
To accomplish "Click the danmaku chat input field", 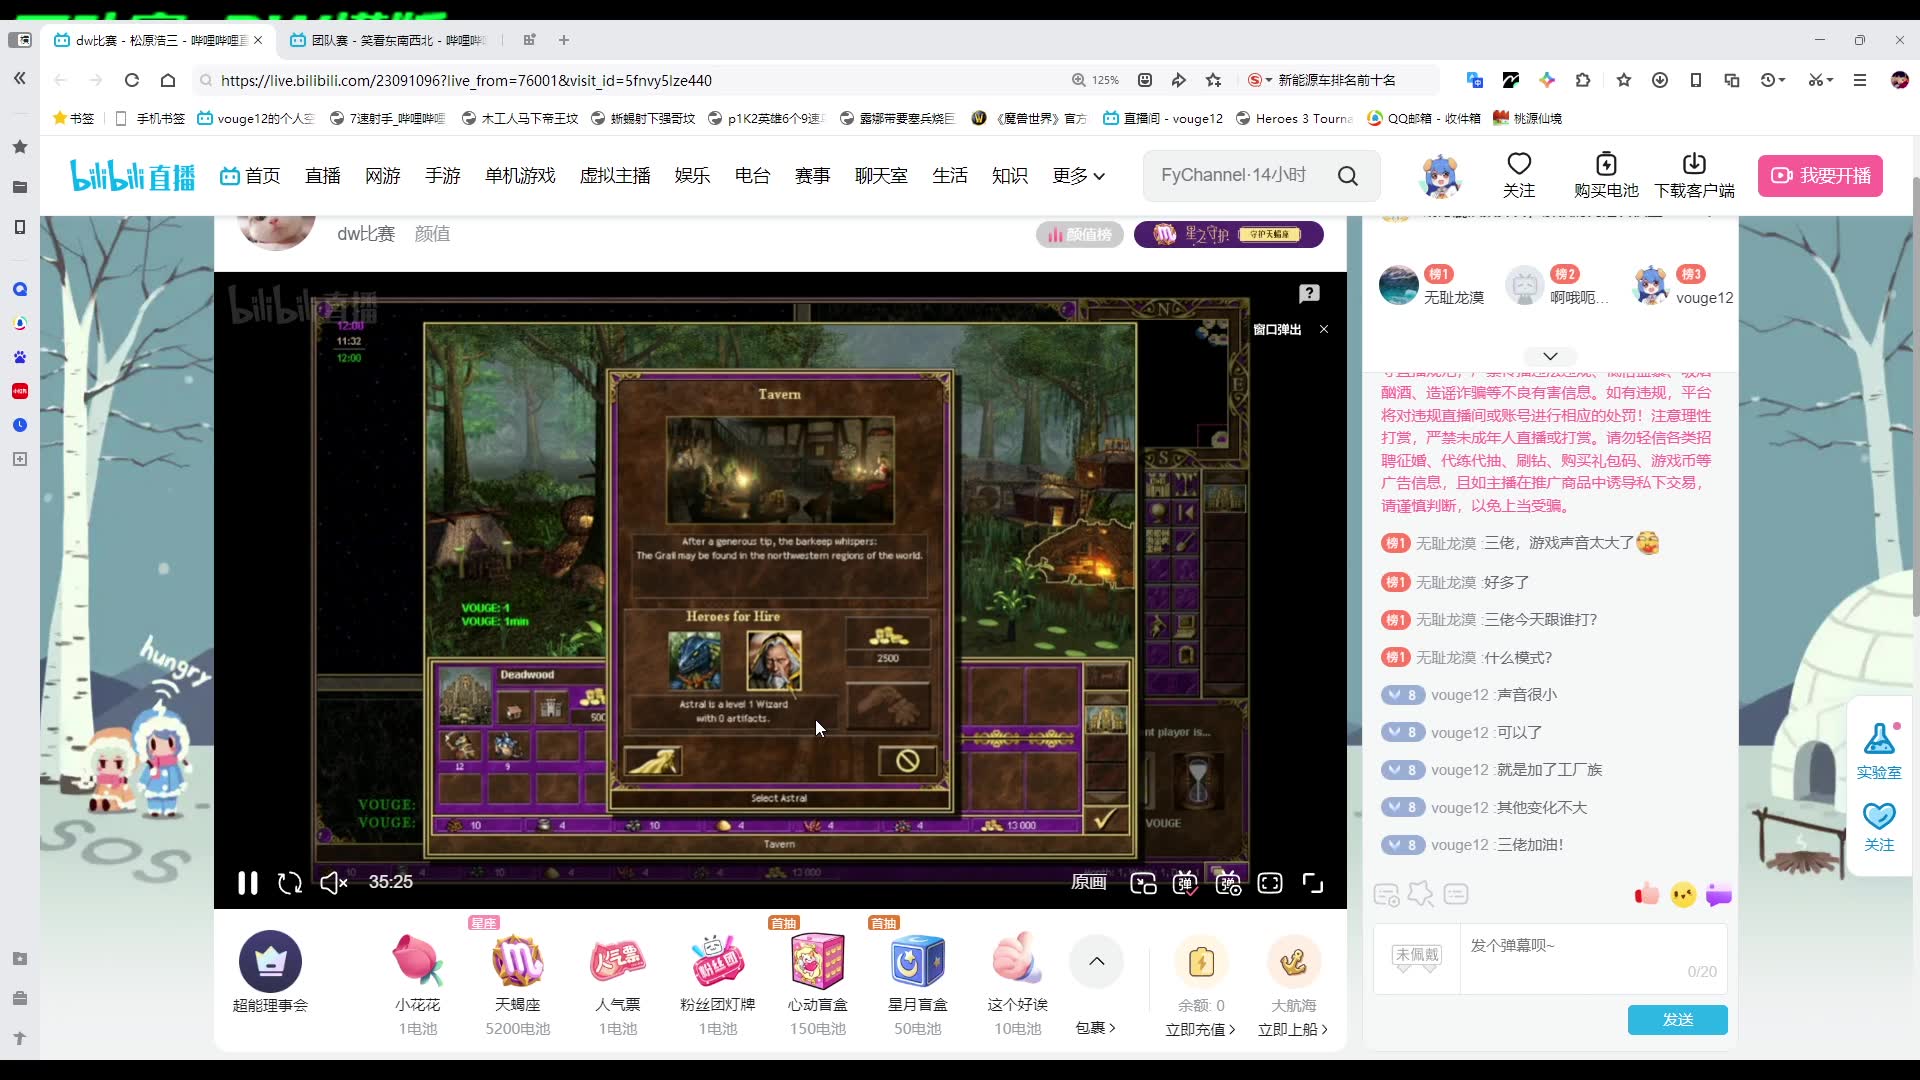I will (1592, 958).
